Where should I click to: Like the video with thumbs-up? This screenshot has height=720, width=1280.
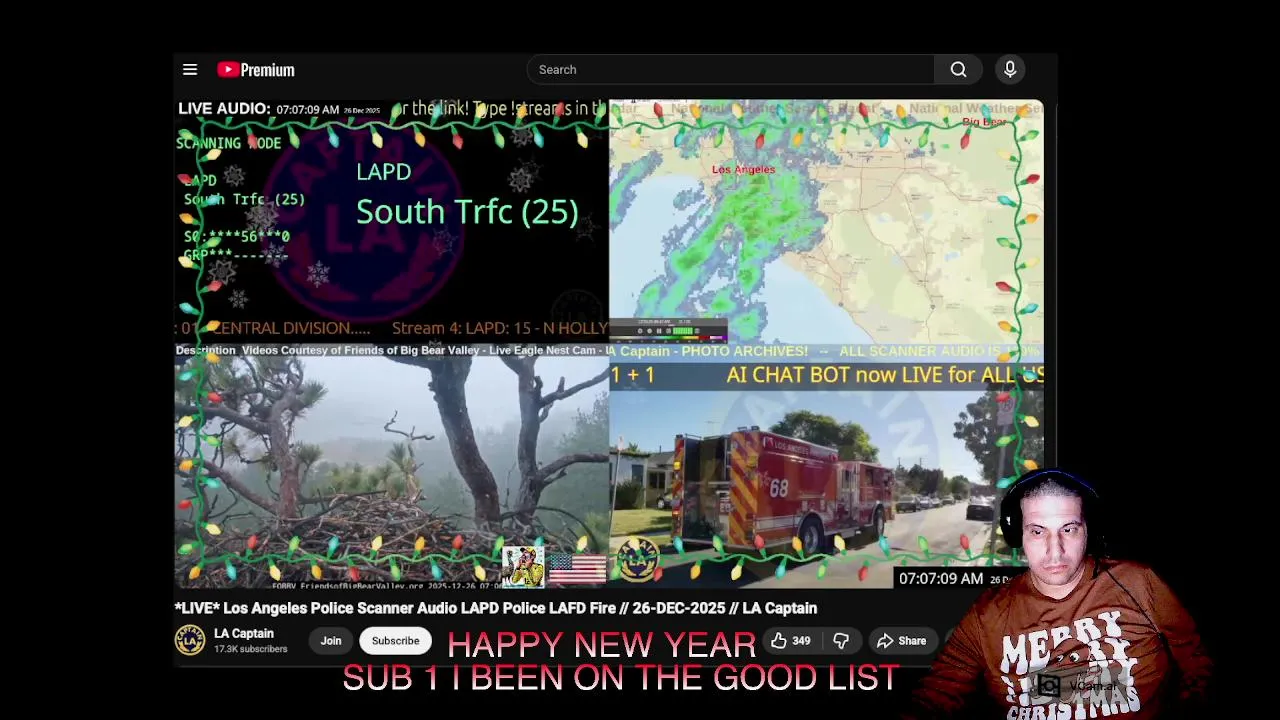pyautogui.click(x=790, y=641)
